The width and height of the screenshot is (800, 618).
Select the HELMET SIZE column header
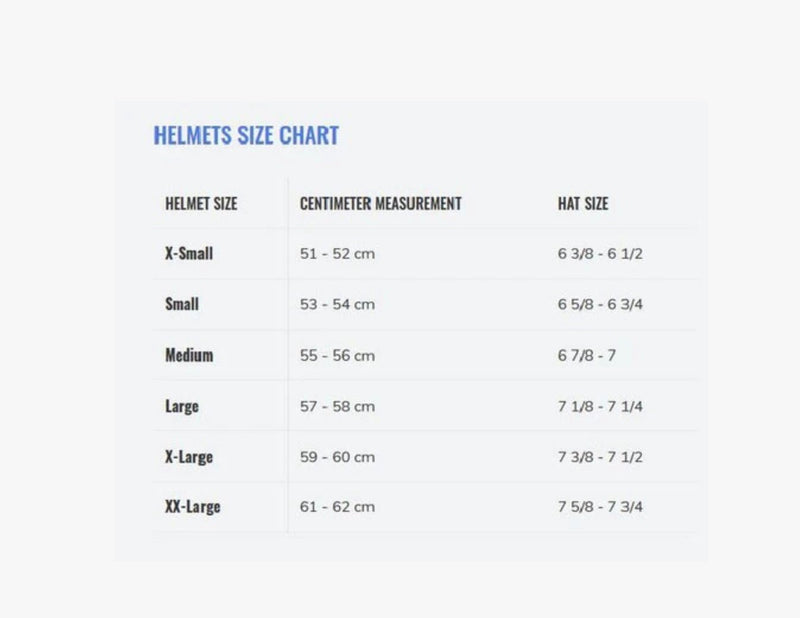pyautogui.click(x=201, y=204)
